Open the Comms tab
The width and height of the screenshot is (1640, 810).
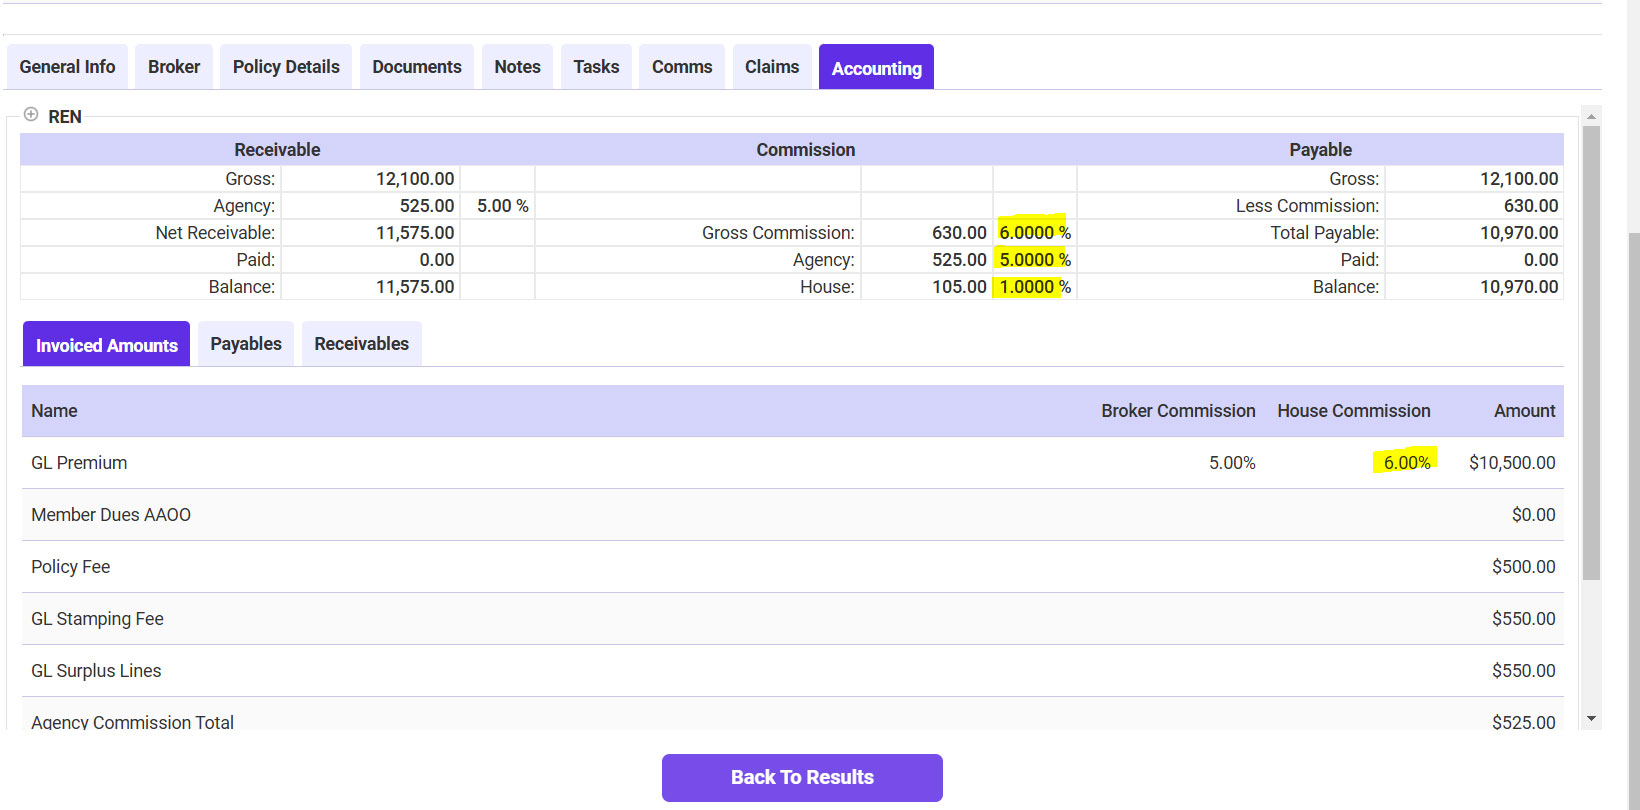[x=682, y=67]
